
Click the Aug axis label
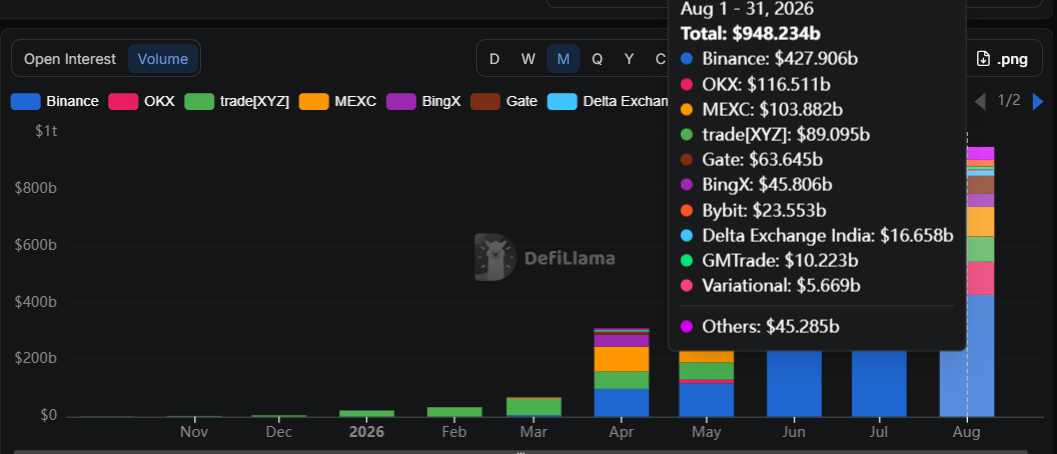967,432
